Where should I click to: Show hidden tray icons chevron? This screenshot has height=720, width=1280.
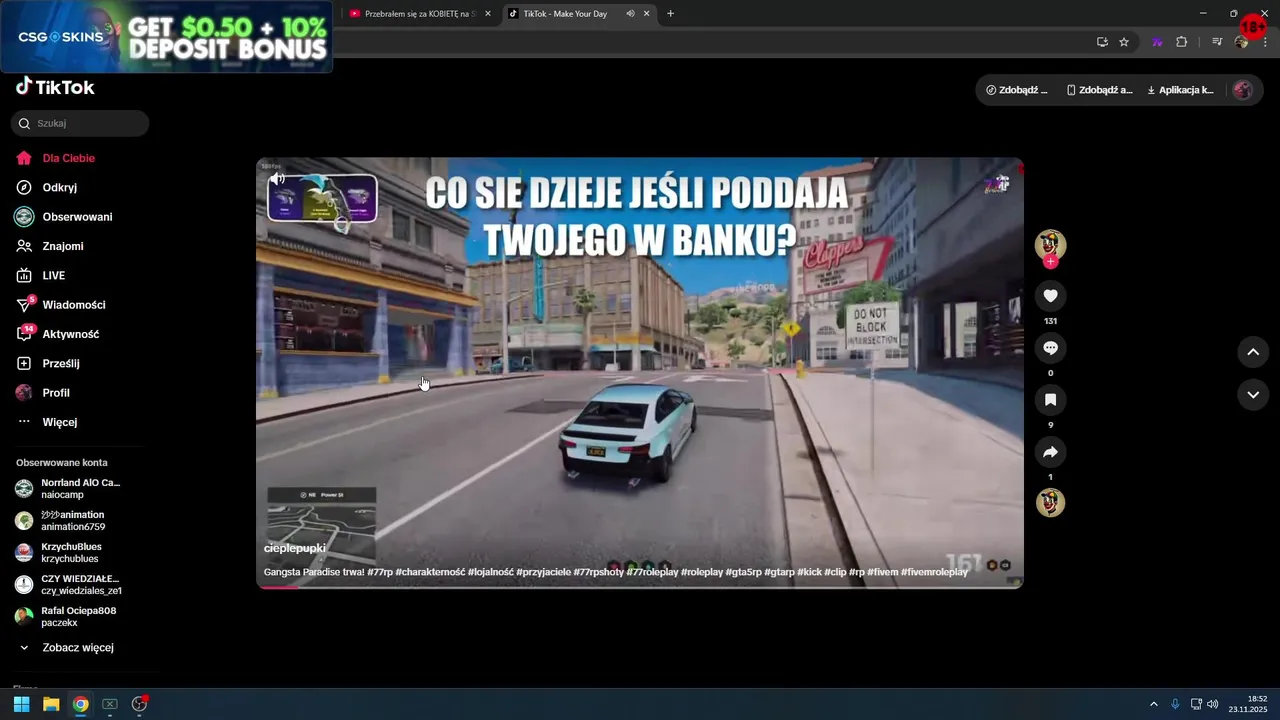pyautogui.click(x=1153, y=704)
